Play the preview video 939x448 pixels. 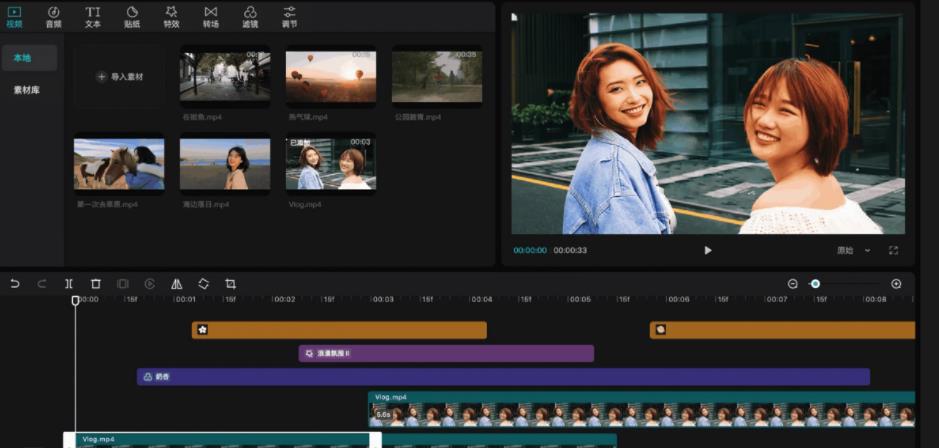click(x=708, y=250)
